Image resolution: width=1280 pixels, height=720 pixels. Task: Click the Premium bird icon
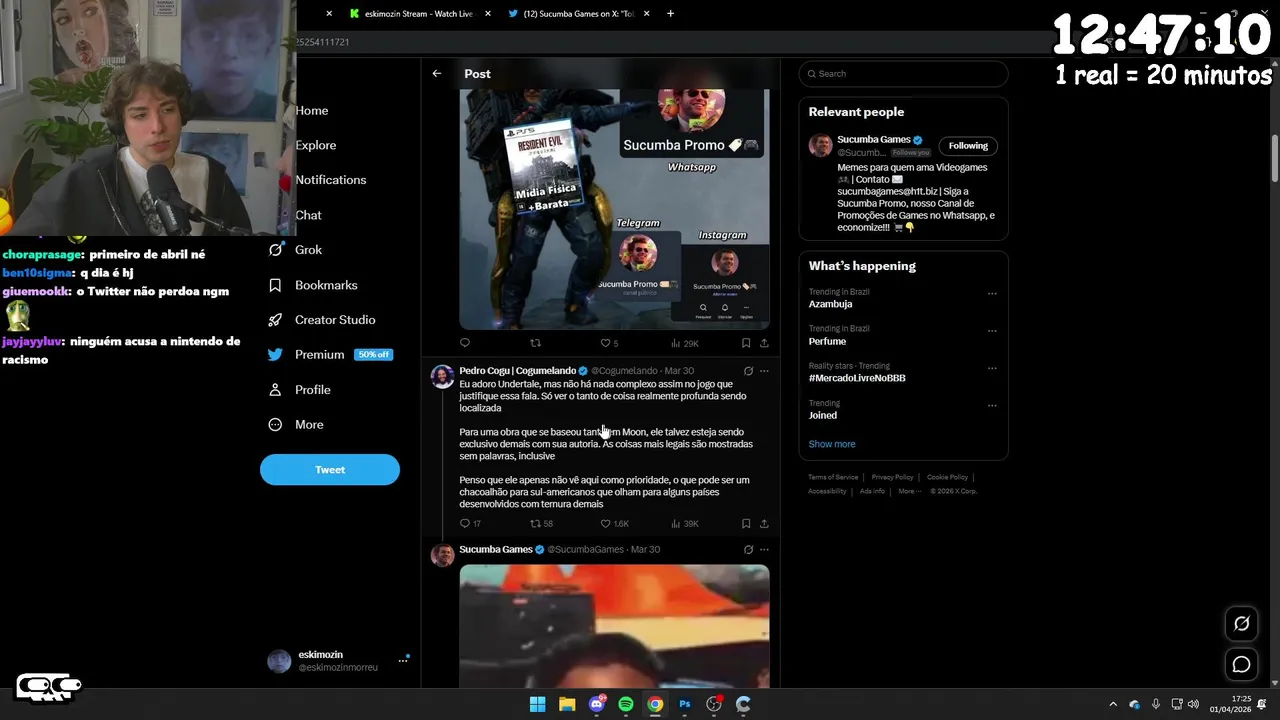[275, 355]
